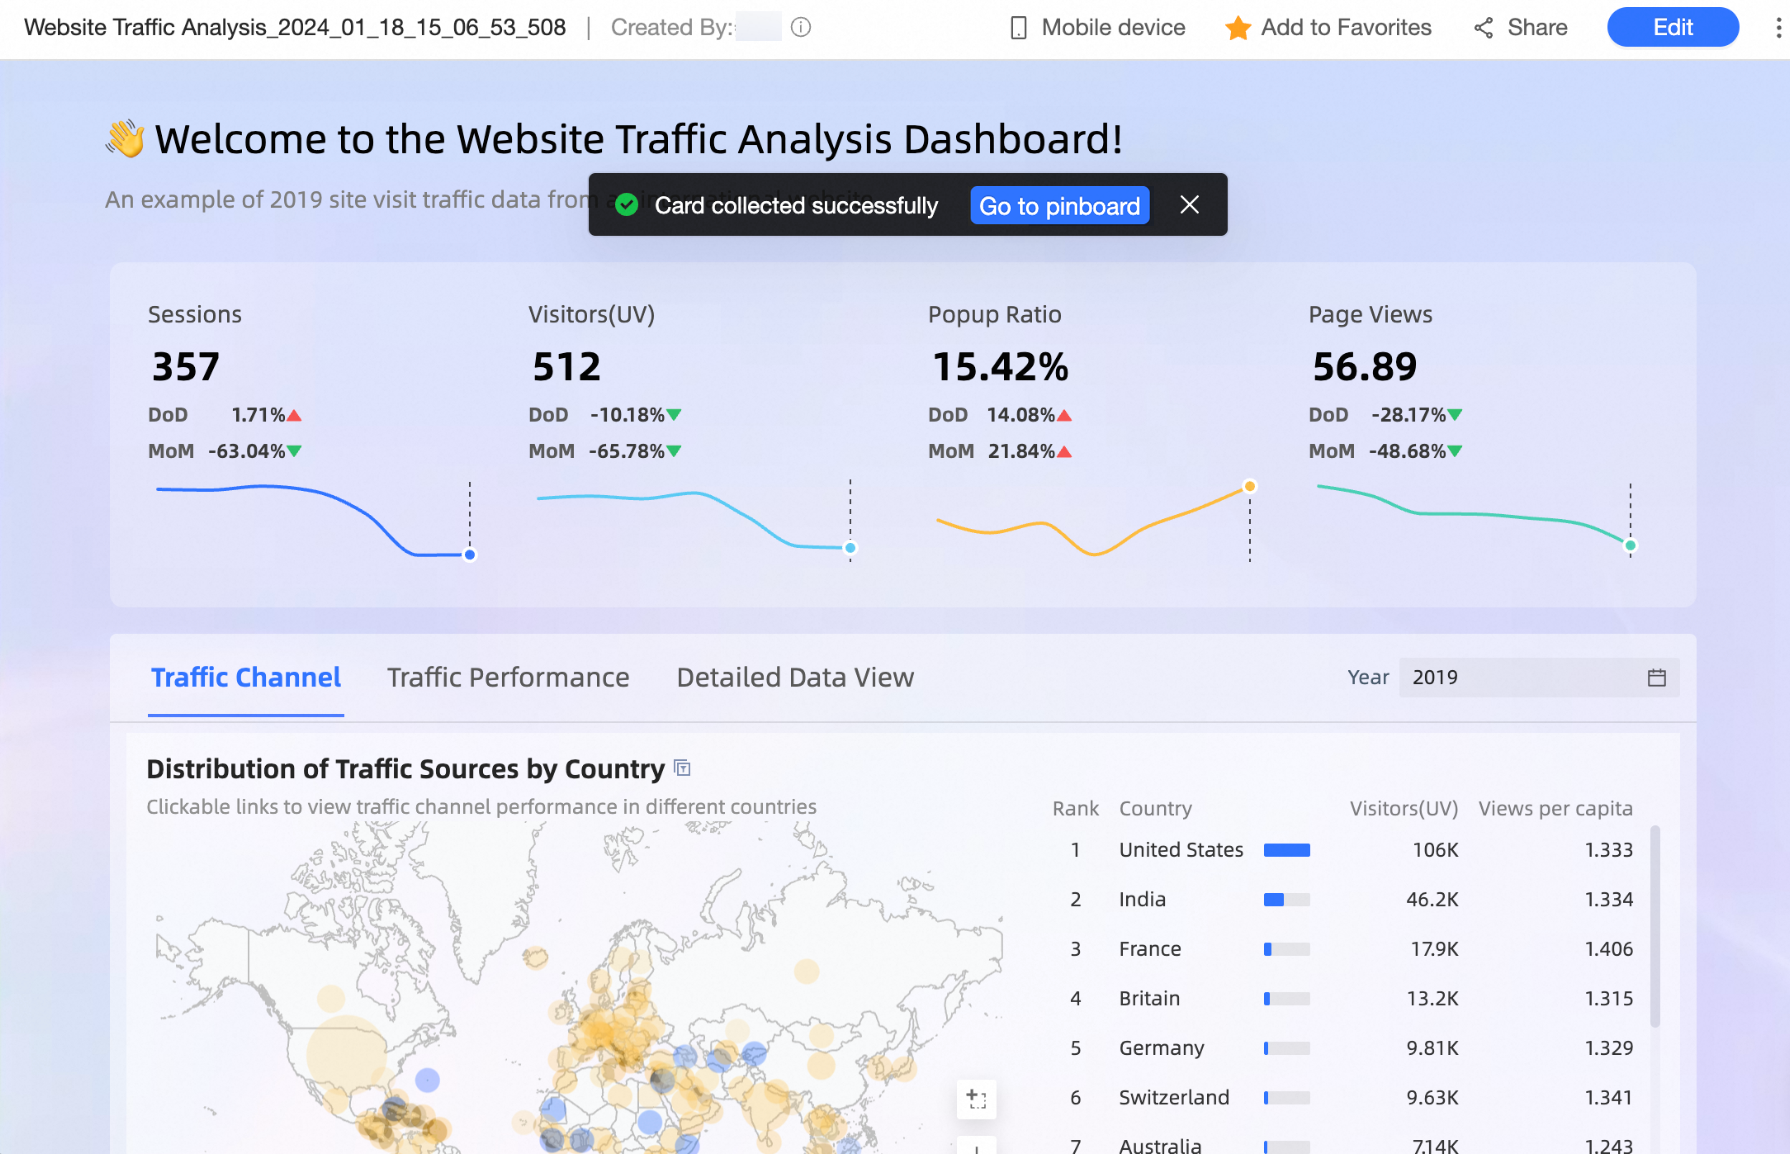Switch to Mobile device view
1790x1154 pixels.
(x=1097, y=28)
